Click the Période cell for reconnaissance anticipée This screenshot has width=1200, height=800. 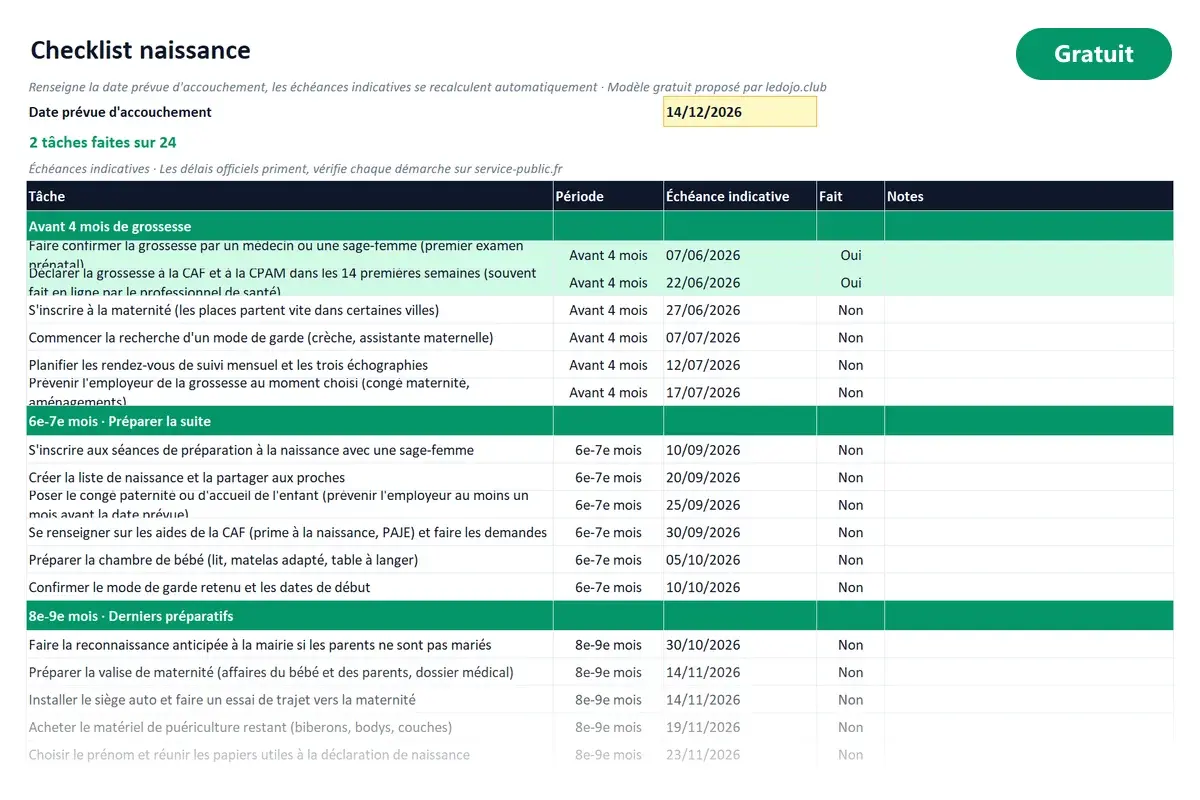tap(608, 645)
